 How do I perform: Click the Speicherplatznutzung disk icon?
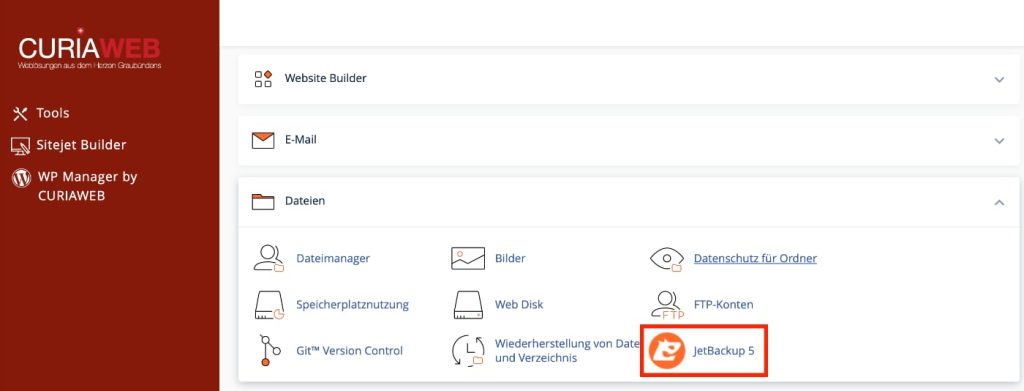269,305
